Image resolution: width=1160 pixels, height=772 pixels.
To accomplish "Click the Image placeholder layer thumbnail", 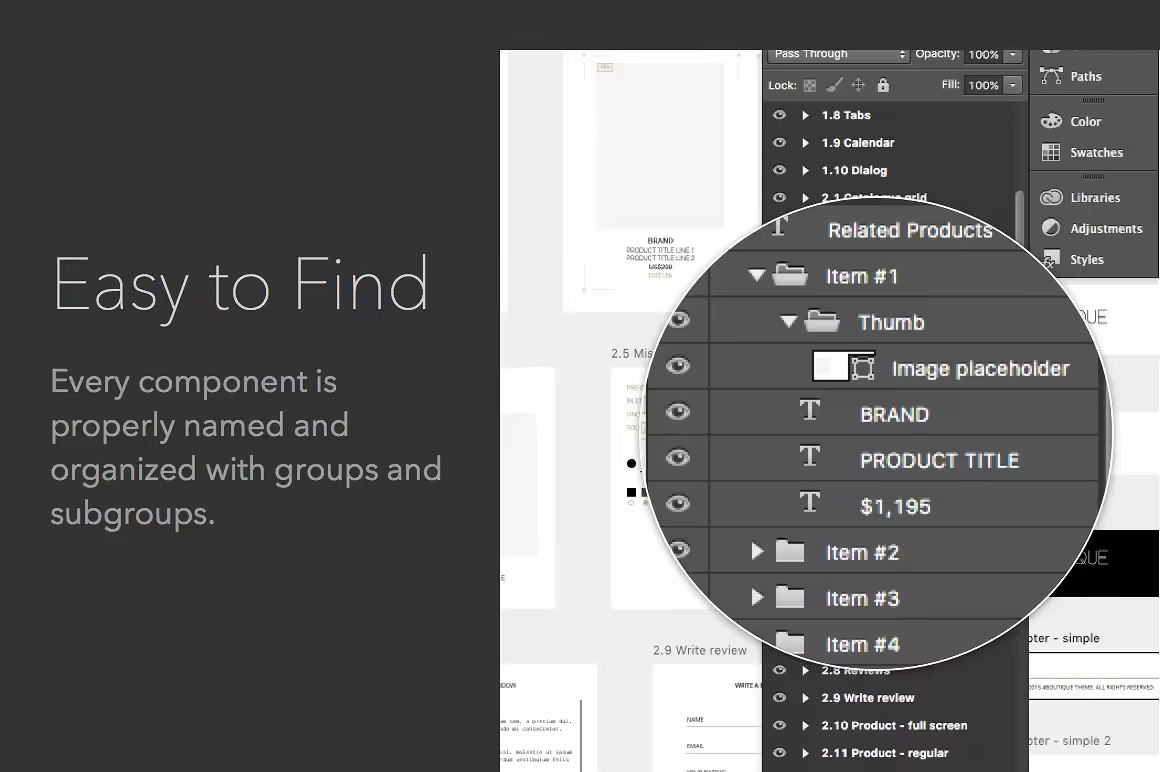I will coord(830,367).
